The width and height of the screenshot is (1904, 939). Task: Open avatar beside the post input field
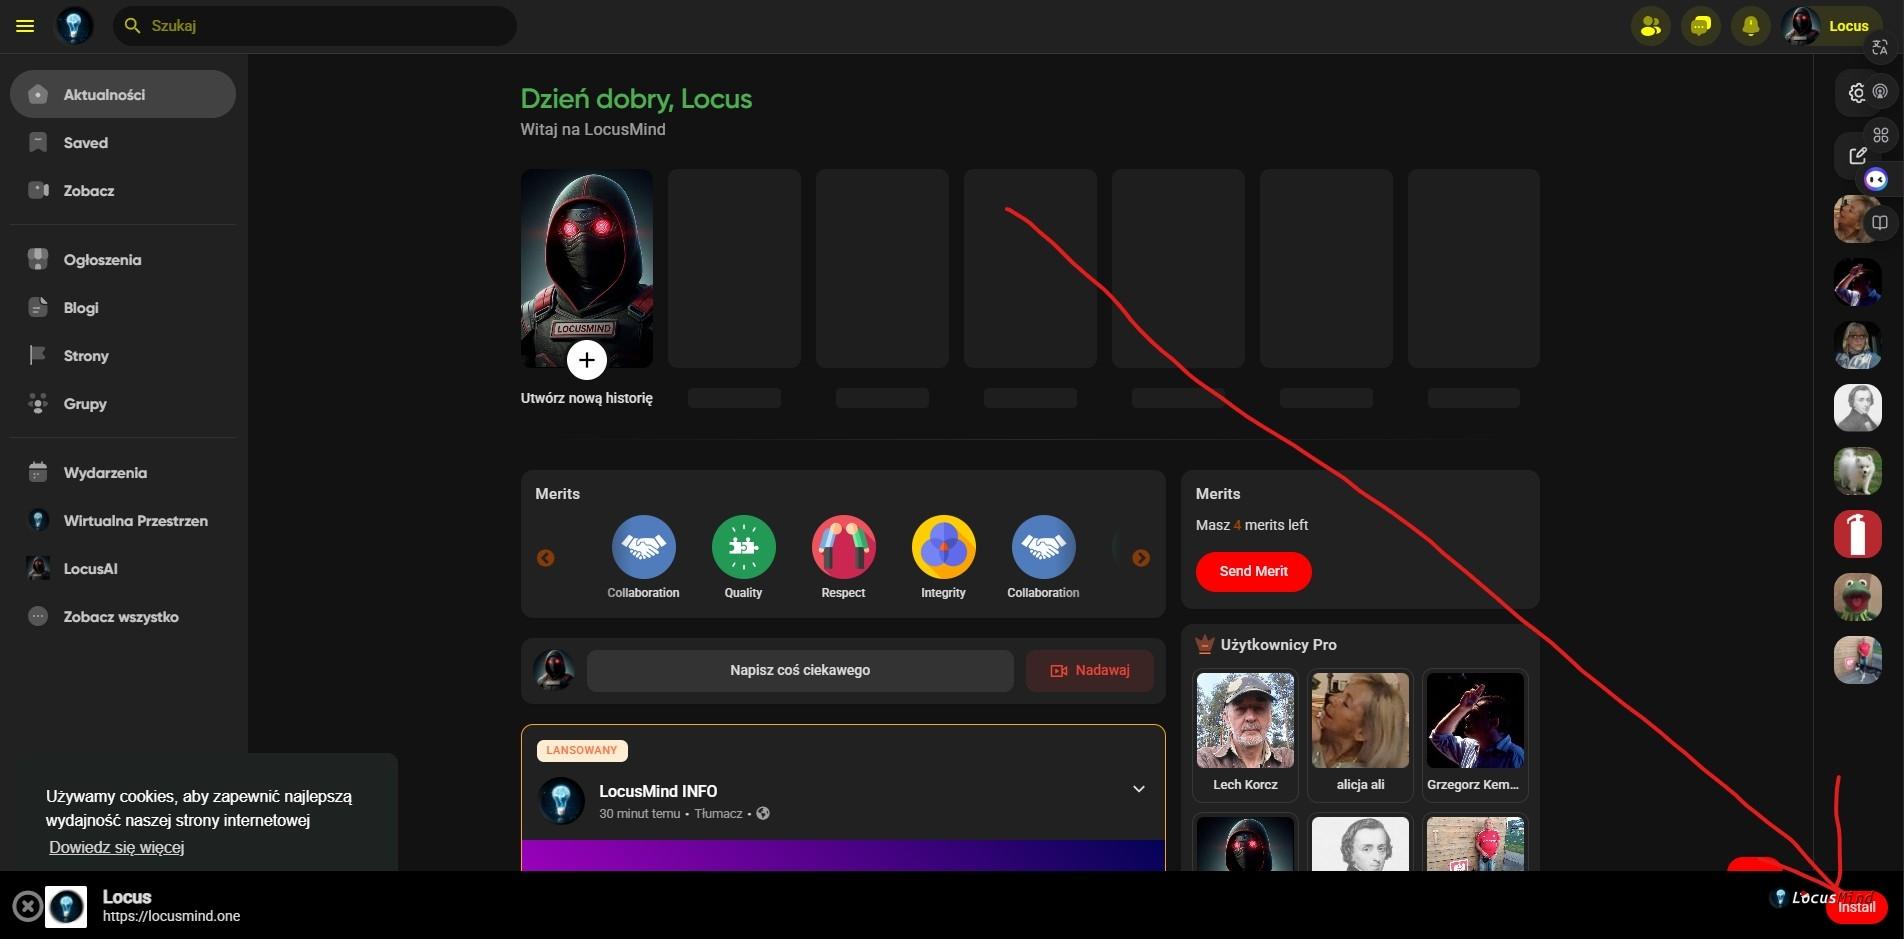pos(554,670)
